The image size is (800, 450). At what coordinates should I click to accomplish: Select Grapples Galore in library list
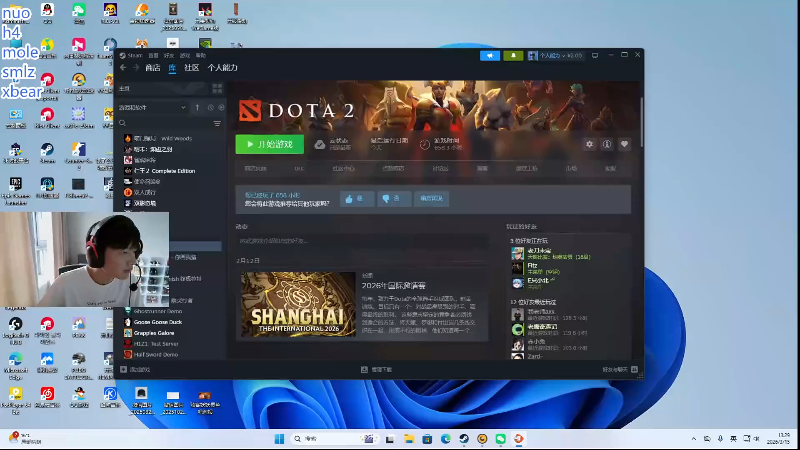pyautogui.click(x=149, y=333)
